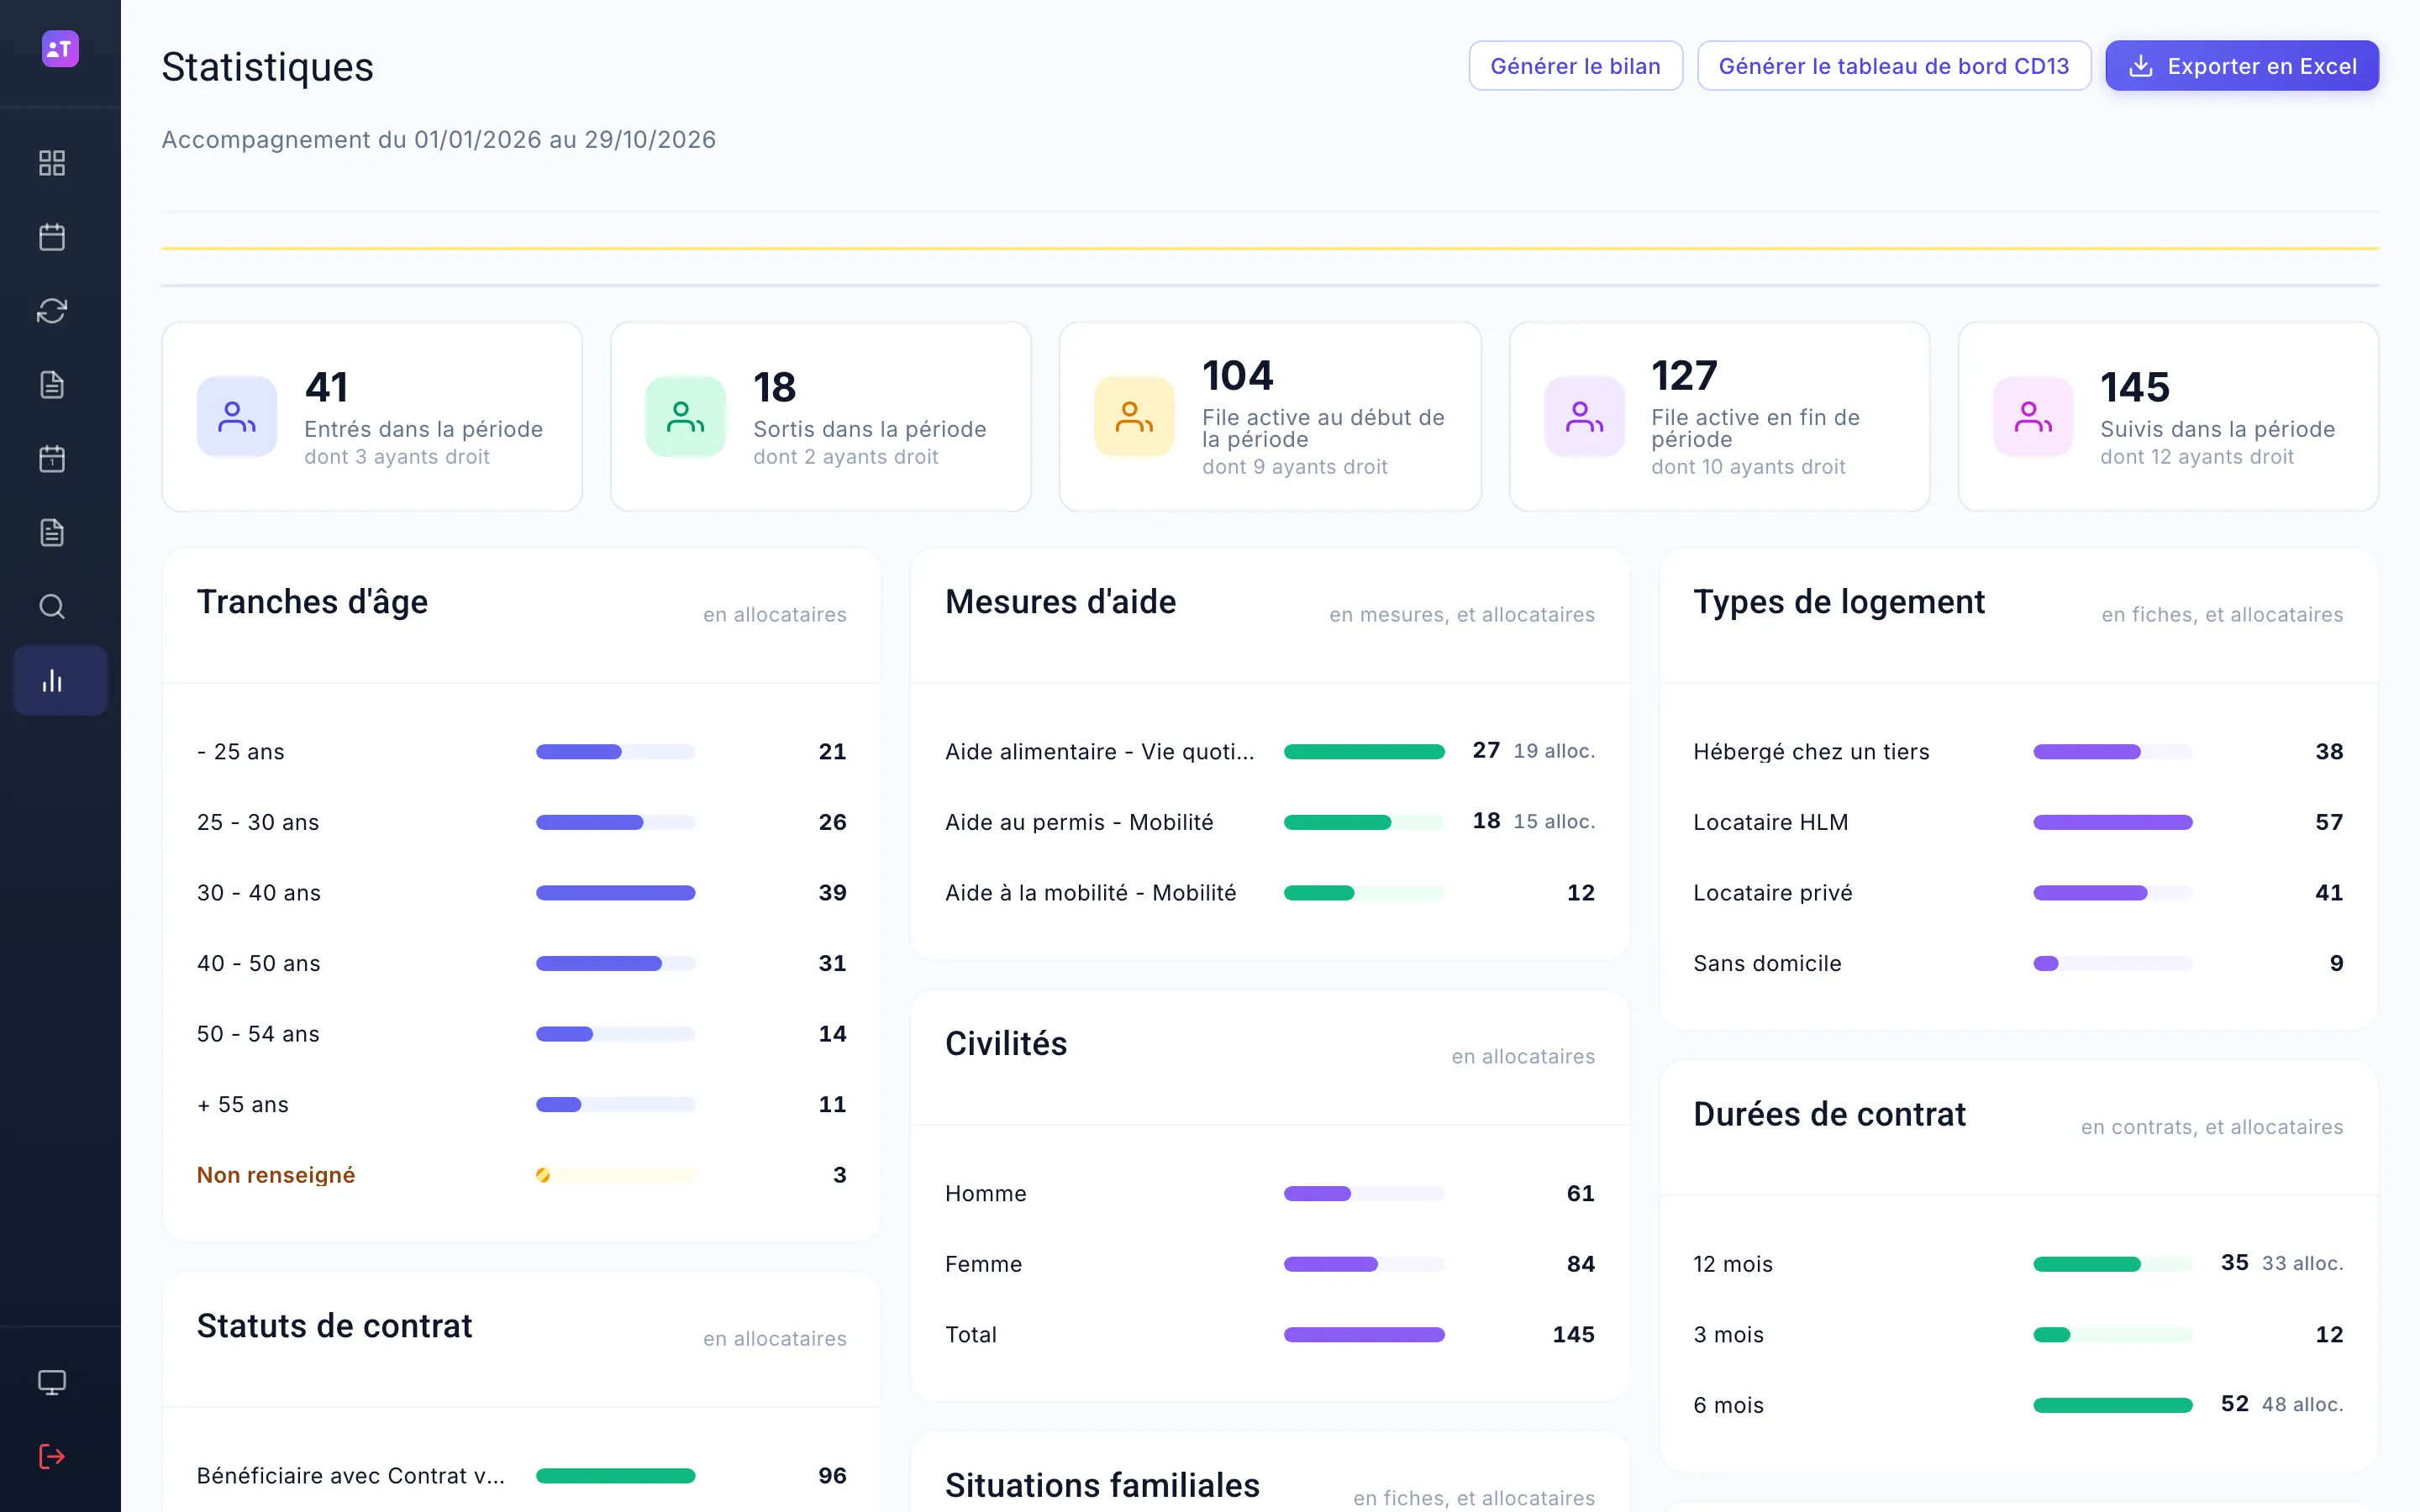This screenshot has height=1512, width=2420.
Task: Click the Non renseigné age row
Action: point(521,1175)
